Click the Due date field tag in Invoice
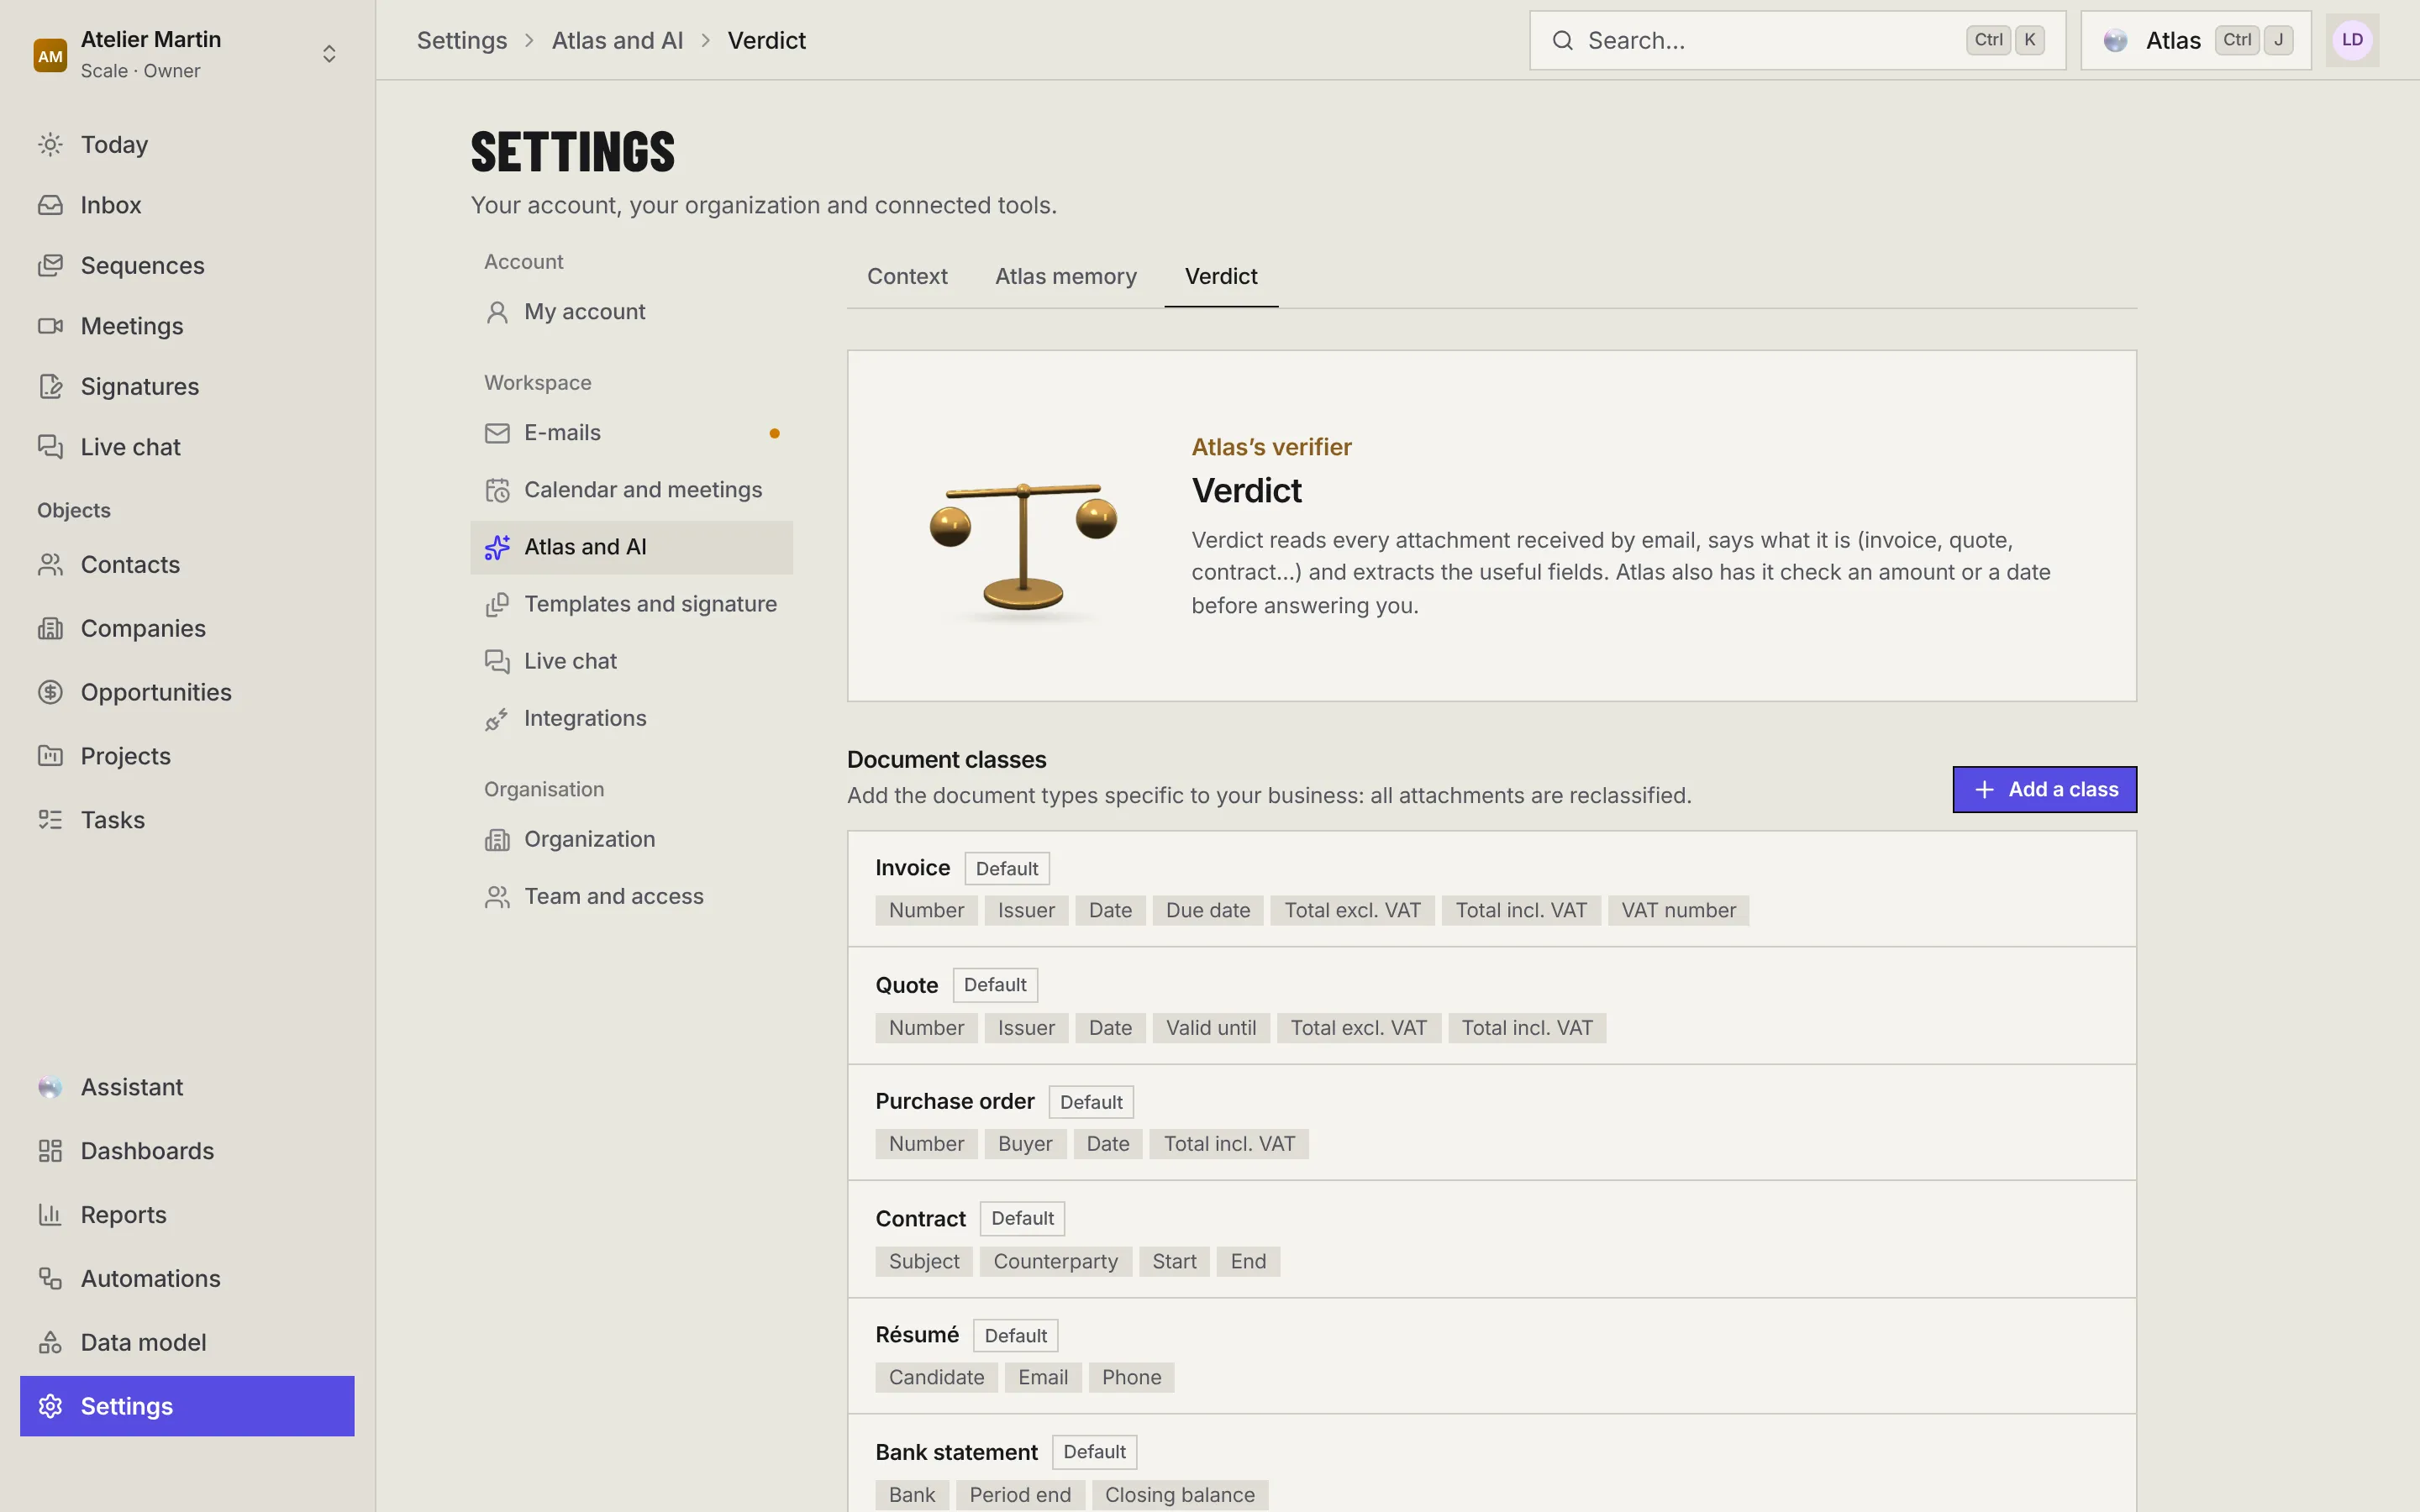2420x1512 pixels. pos(1208,911)
